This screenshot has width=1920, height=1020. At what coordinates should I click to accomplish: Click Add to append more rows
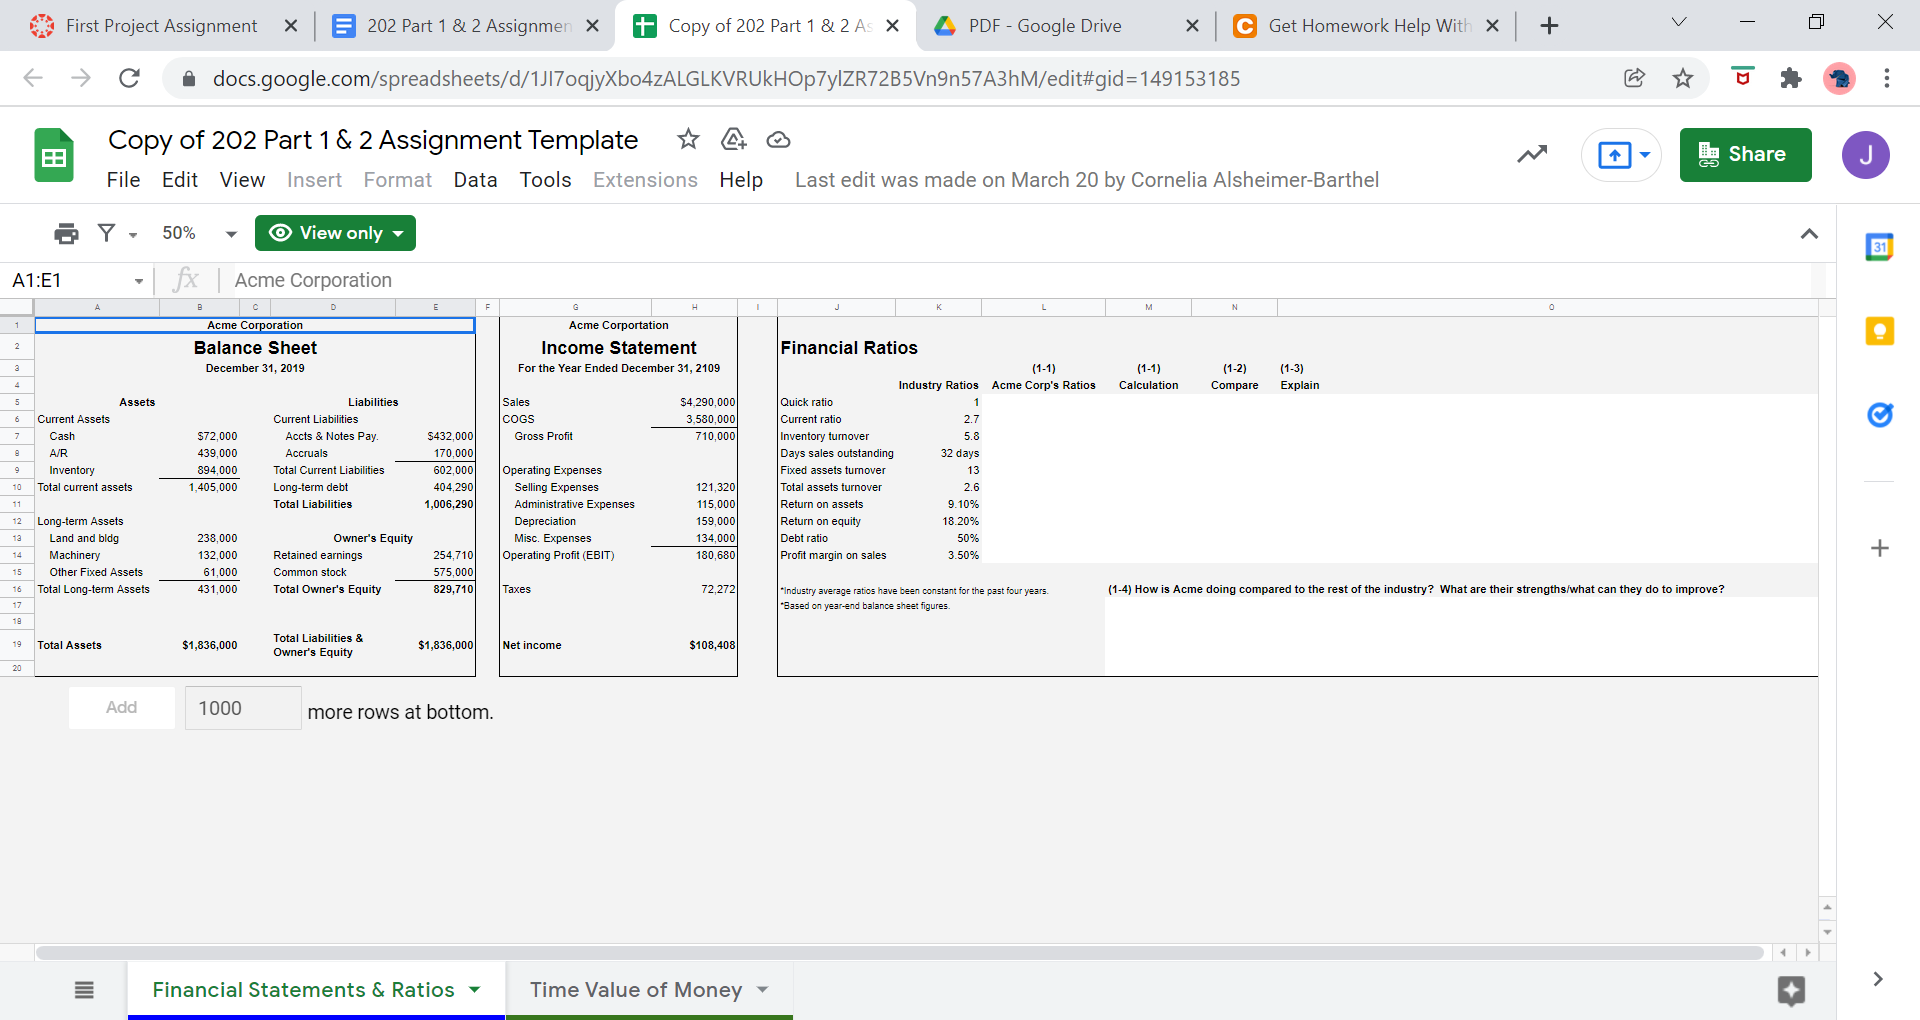(121, 707)
